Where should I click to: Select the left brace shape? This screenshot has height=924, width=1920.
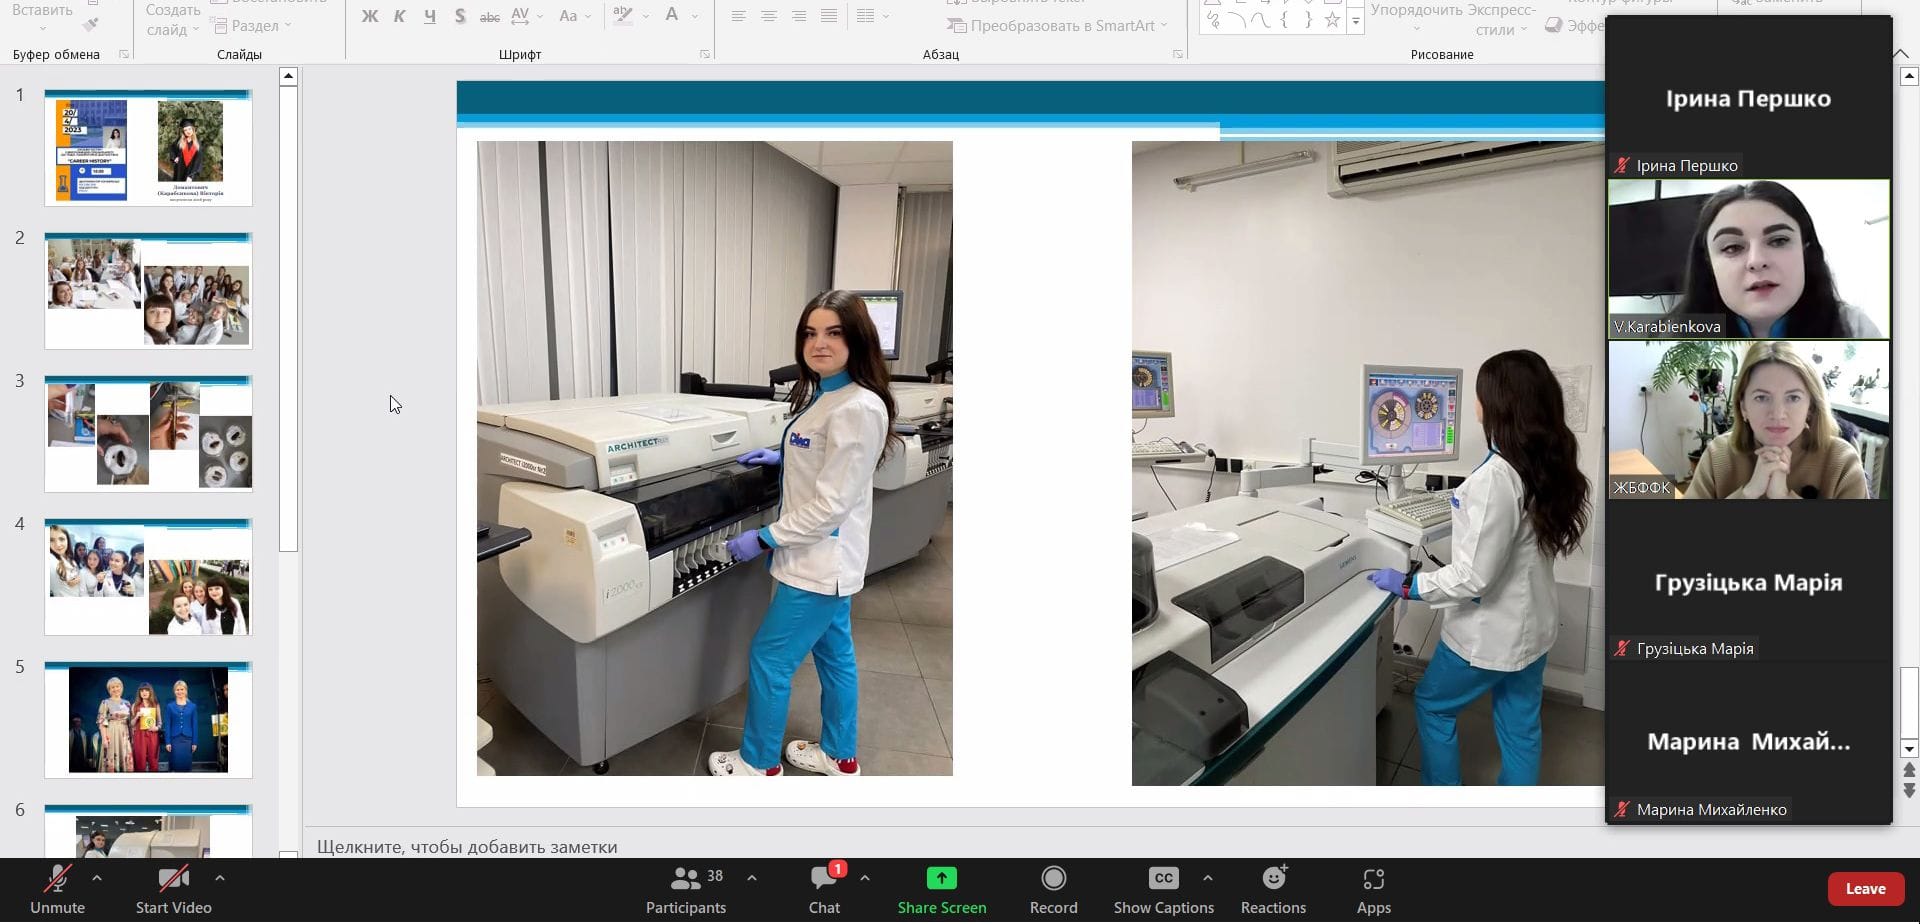point(1284,19)
